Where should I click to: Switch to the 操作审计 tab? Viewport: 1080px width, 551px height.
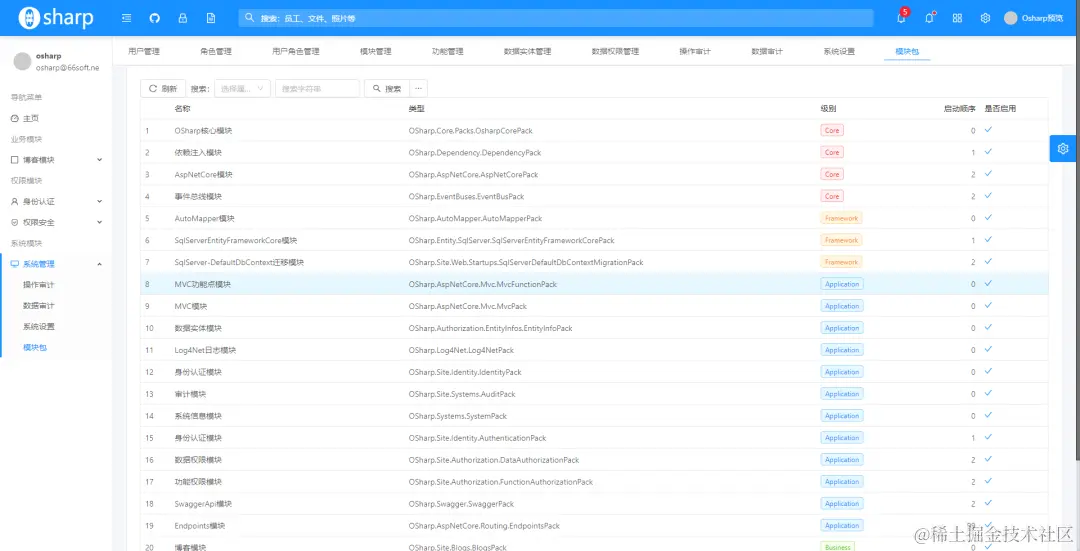click(x=695, y=52)
